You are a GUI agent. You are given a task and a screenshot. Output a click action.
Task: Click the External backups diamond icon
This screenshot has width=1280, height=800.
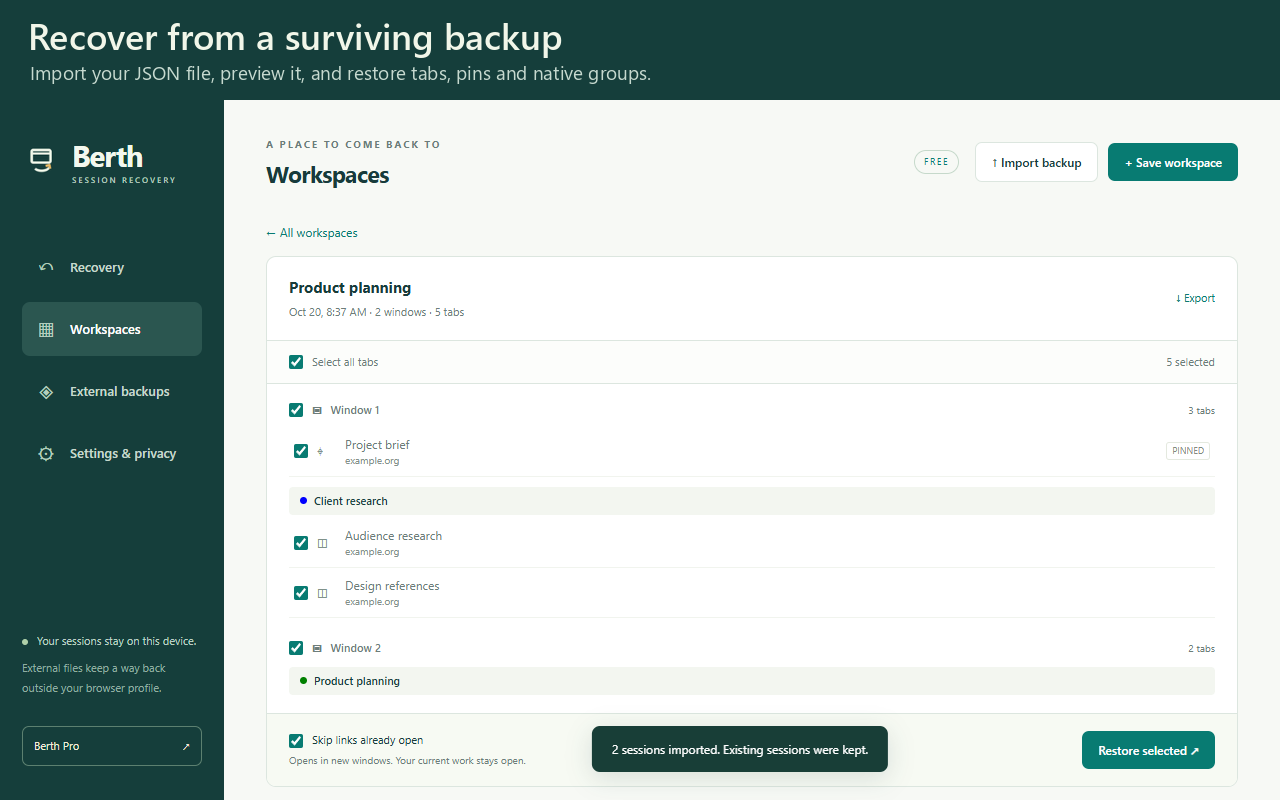coord(46,391)
